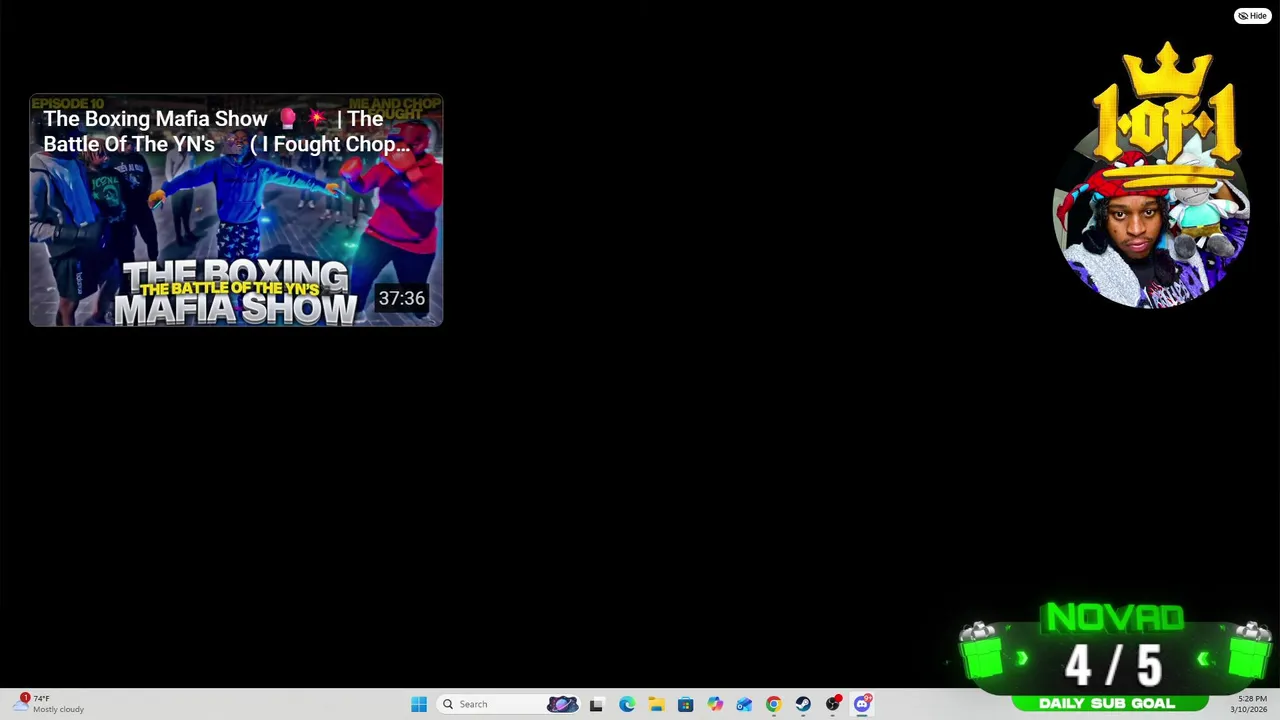
Task: Click the video title text "The Boxing Mafia Show"
Action: pos(155,119)
